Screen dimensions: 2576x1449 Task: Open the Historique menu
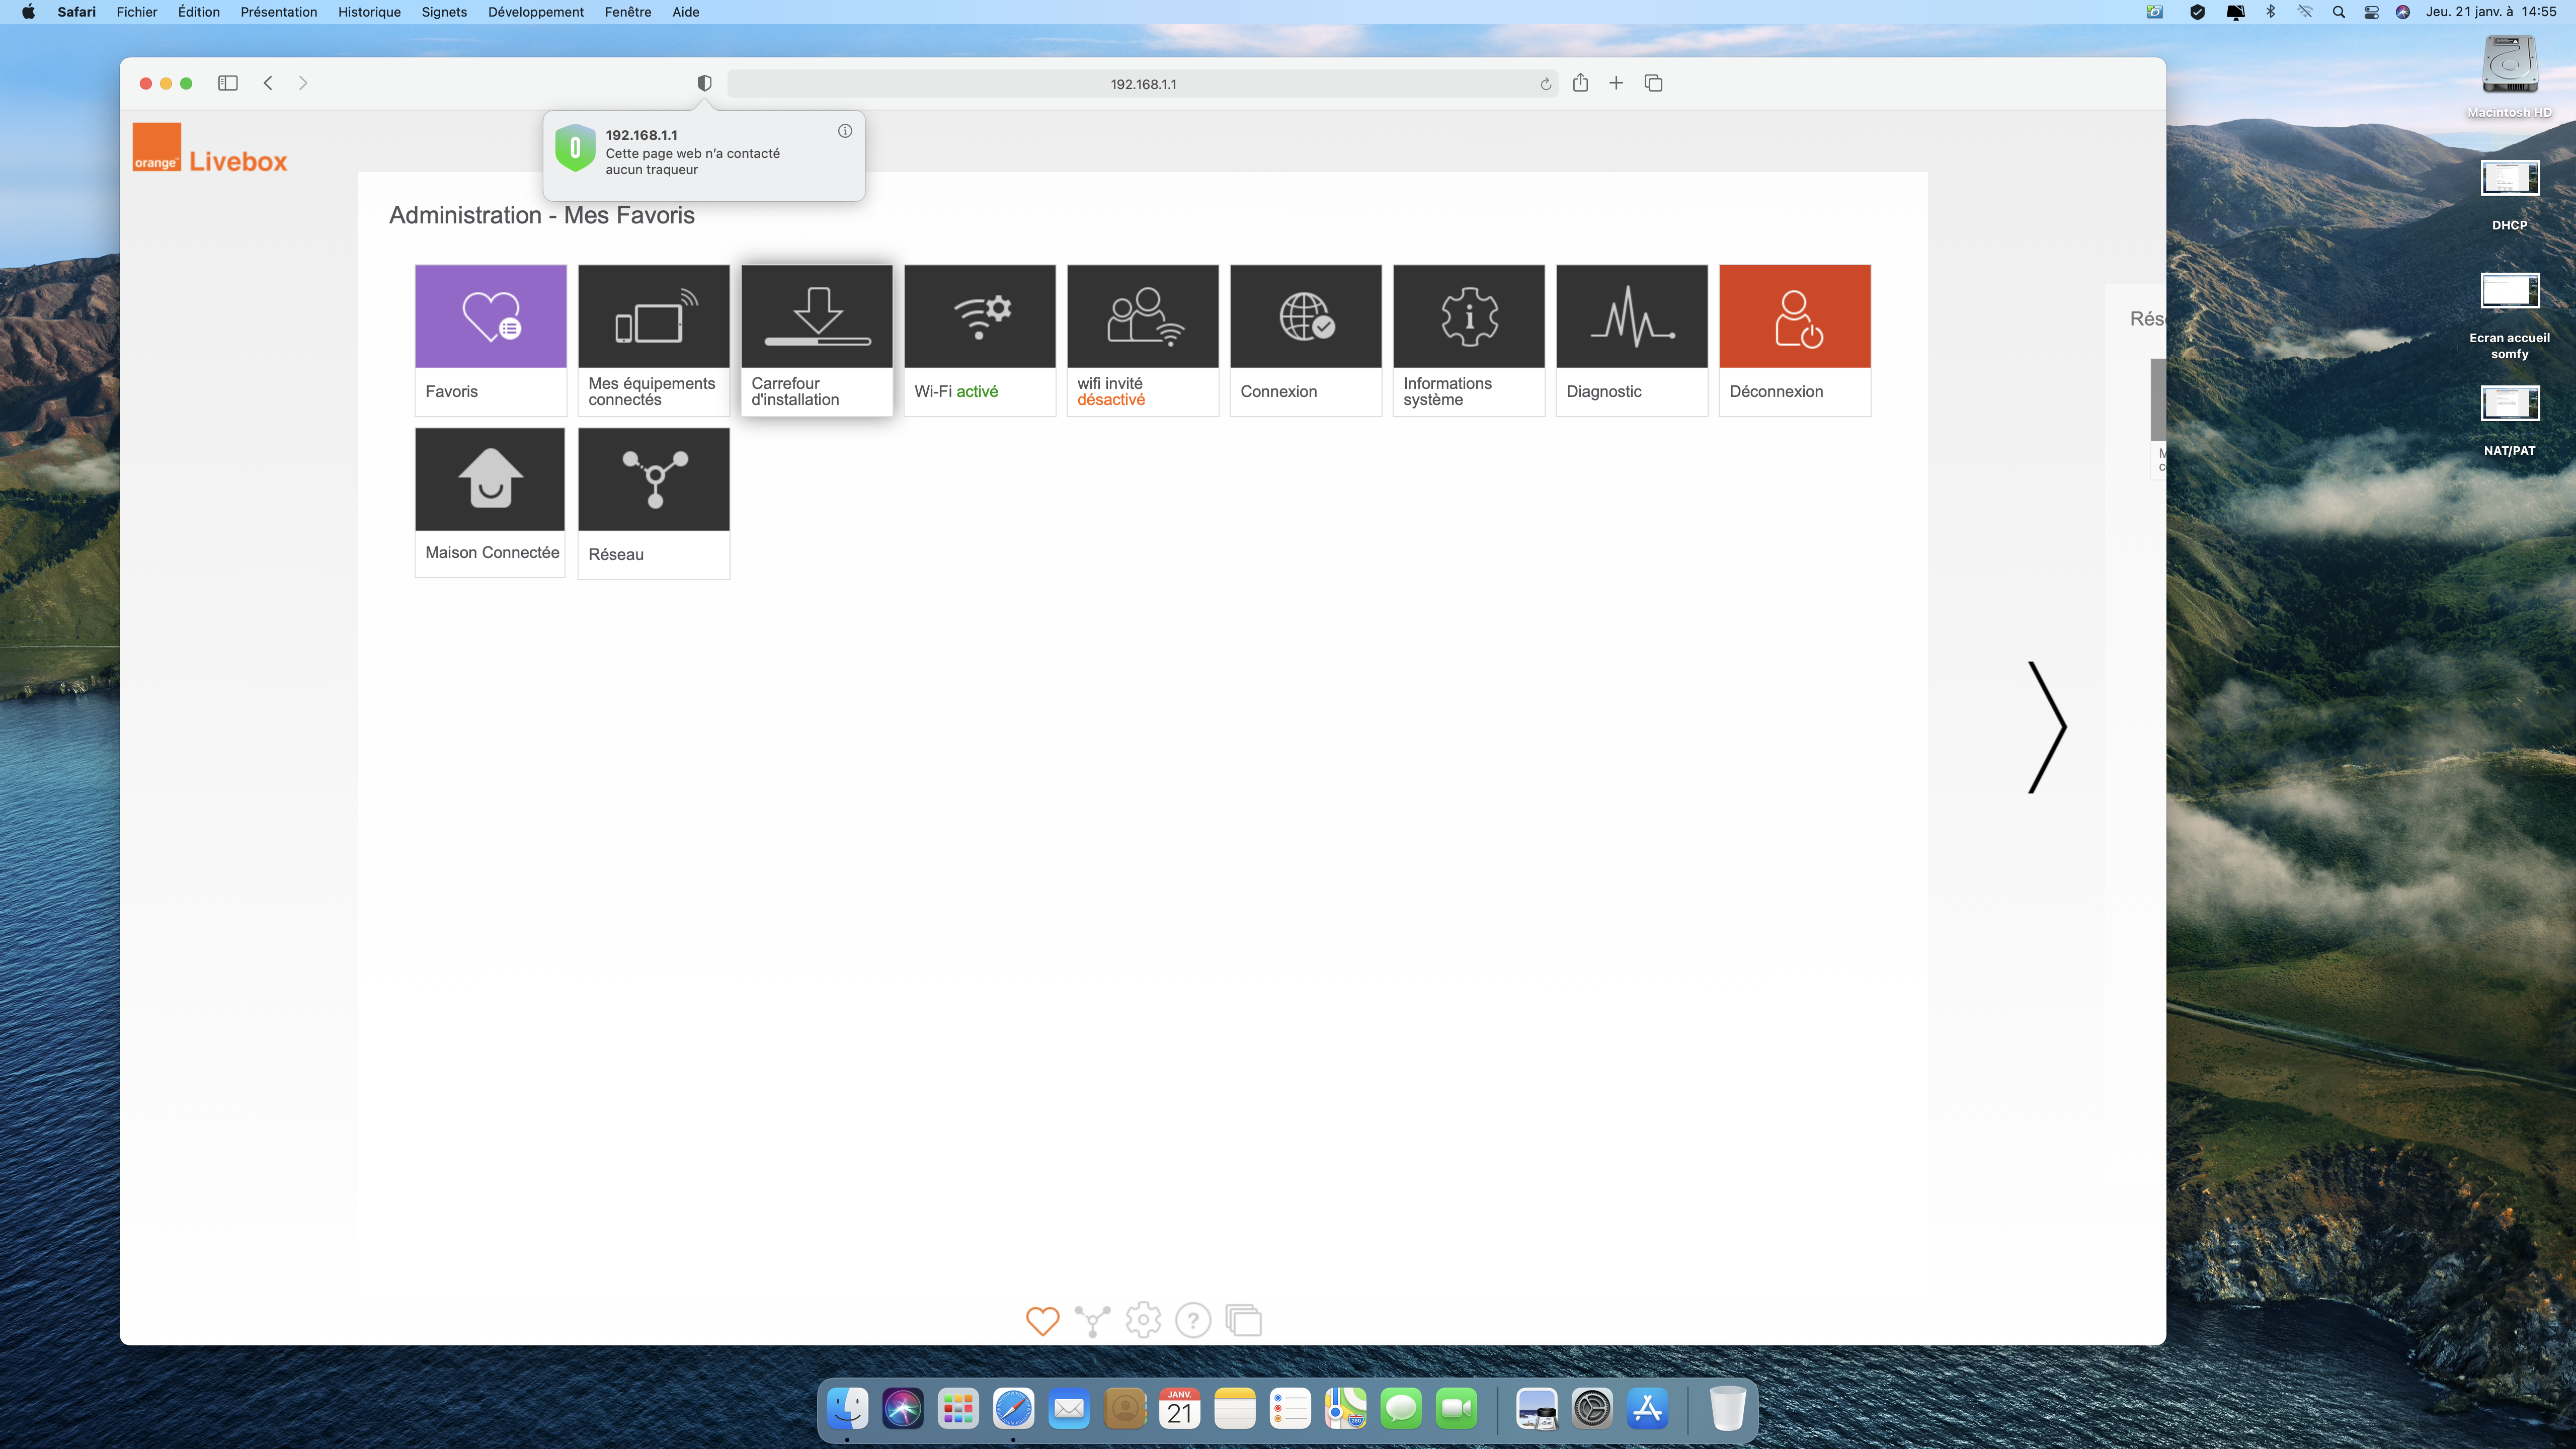(x=369, y=12)
